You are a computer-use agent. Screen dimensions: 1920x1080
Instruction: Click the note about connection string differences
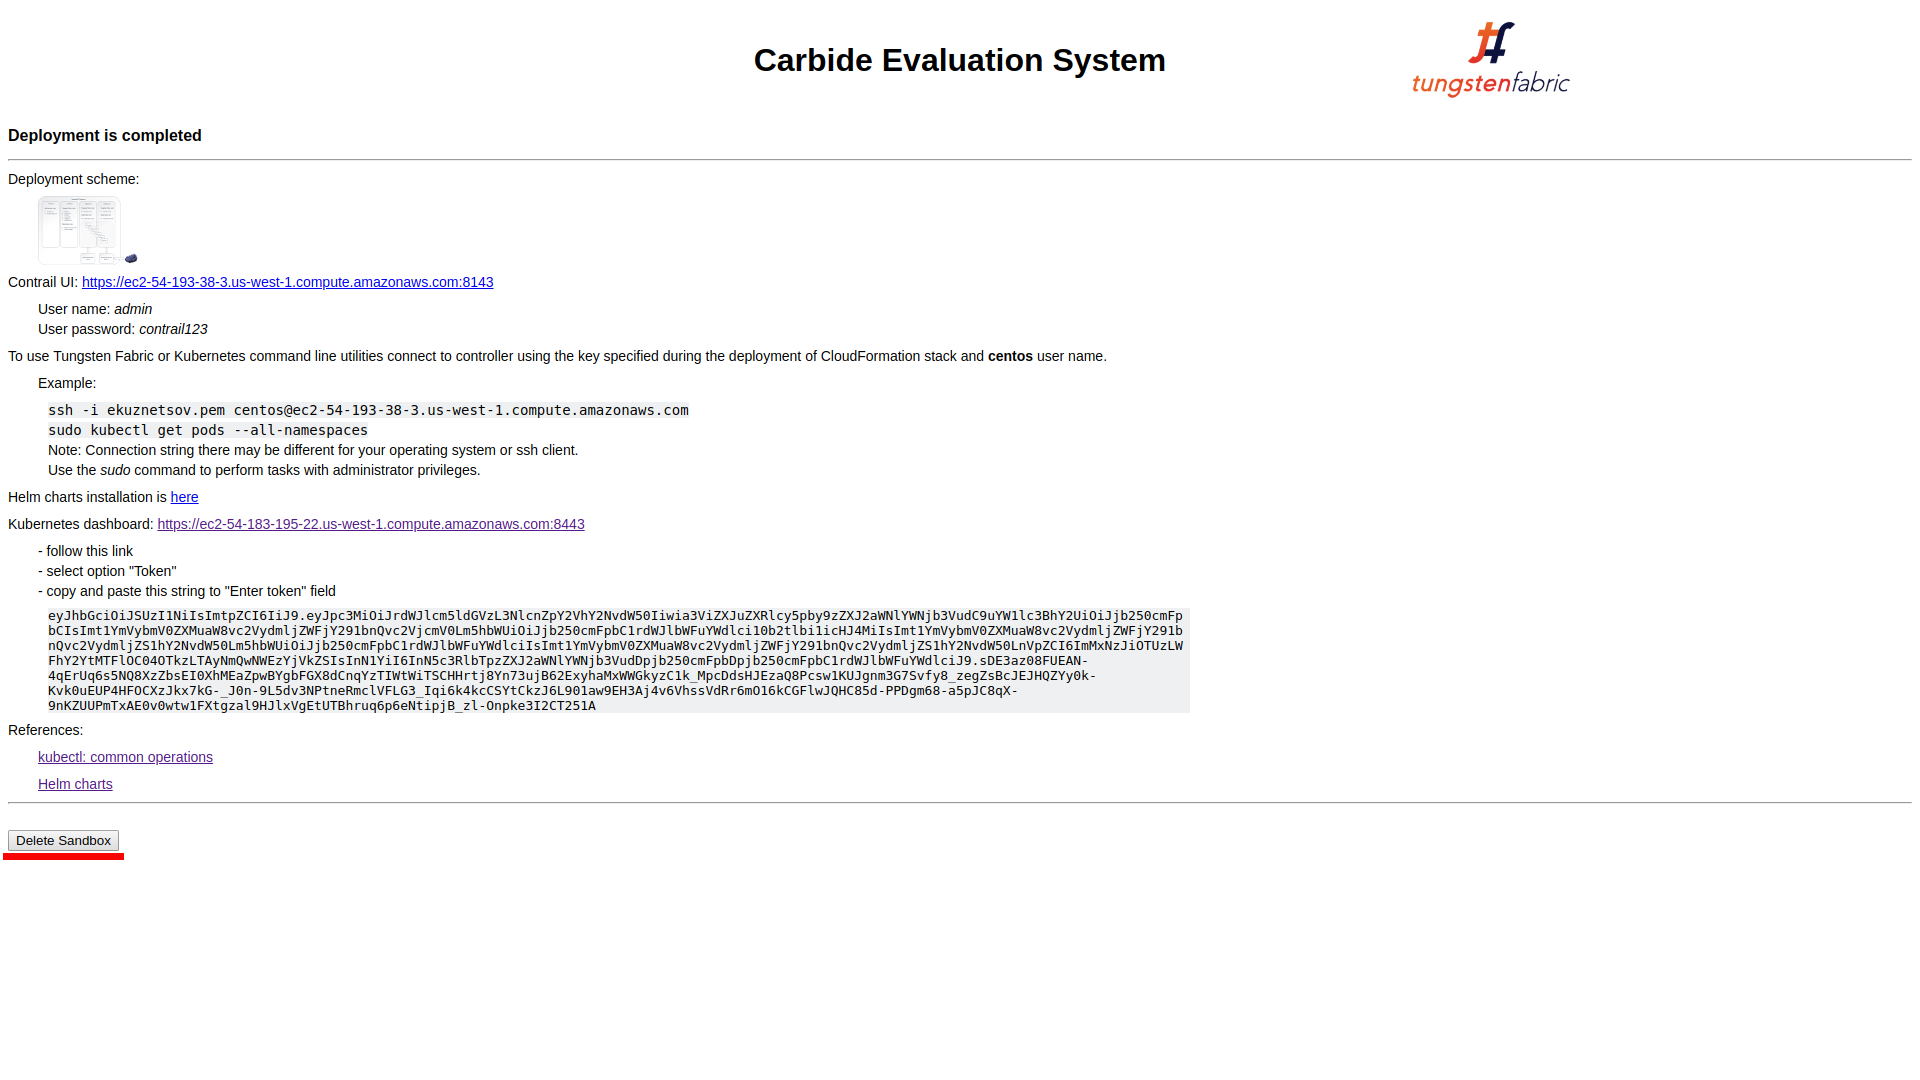[x=313, y=450]
